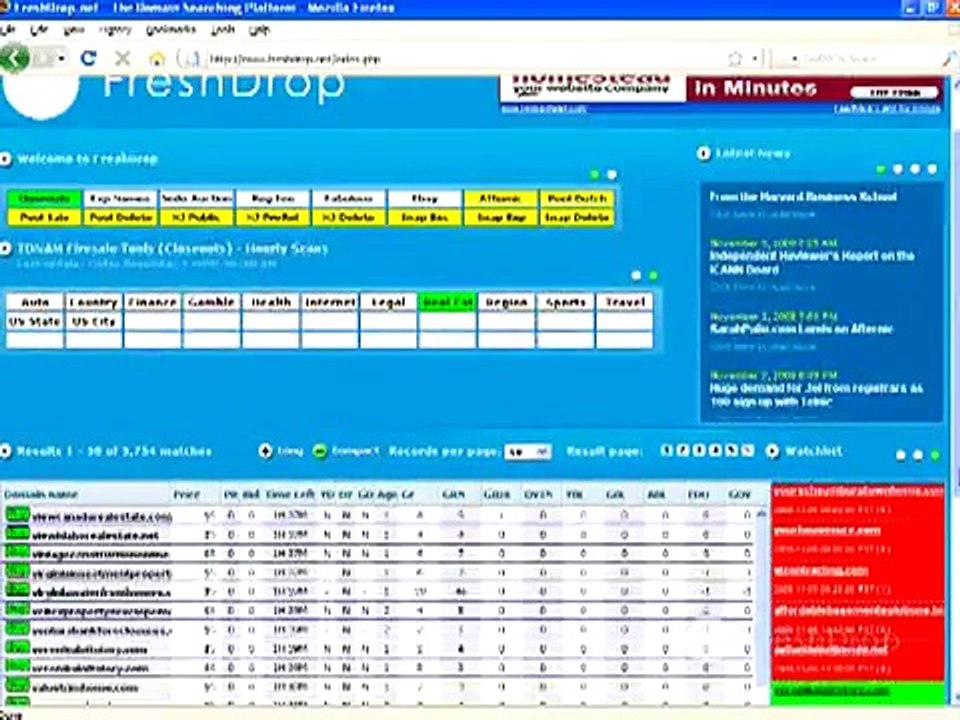Viewport: 960px width, 720px height.
Task: Switch to Long view icon
Action: point(265,451)
